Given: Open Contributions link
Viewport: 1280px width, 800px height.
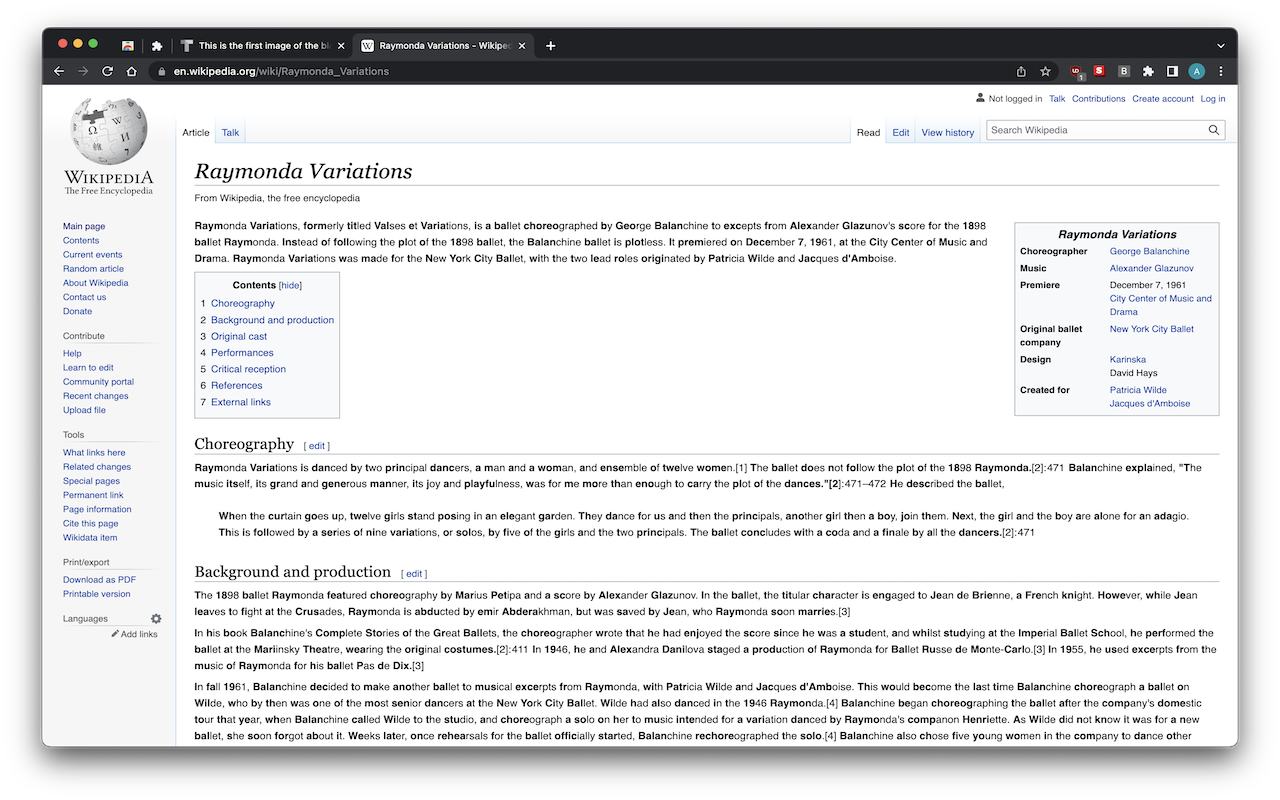Looking at the screenshot, I should (1098, 99).
